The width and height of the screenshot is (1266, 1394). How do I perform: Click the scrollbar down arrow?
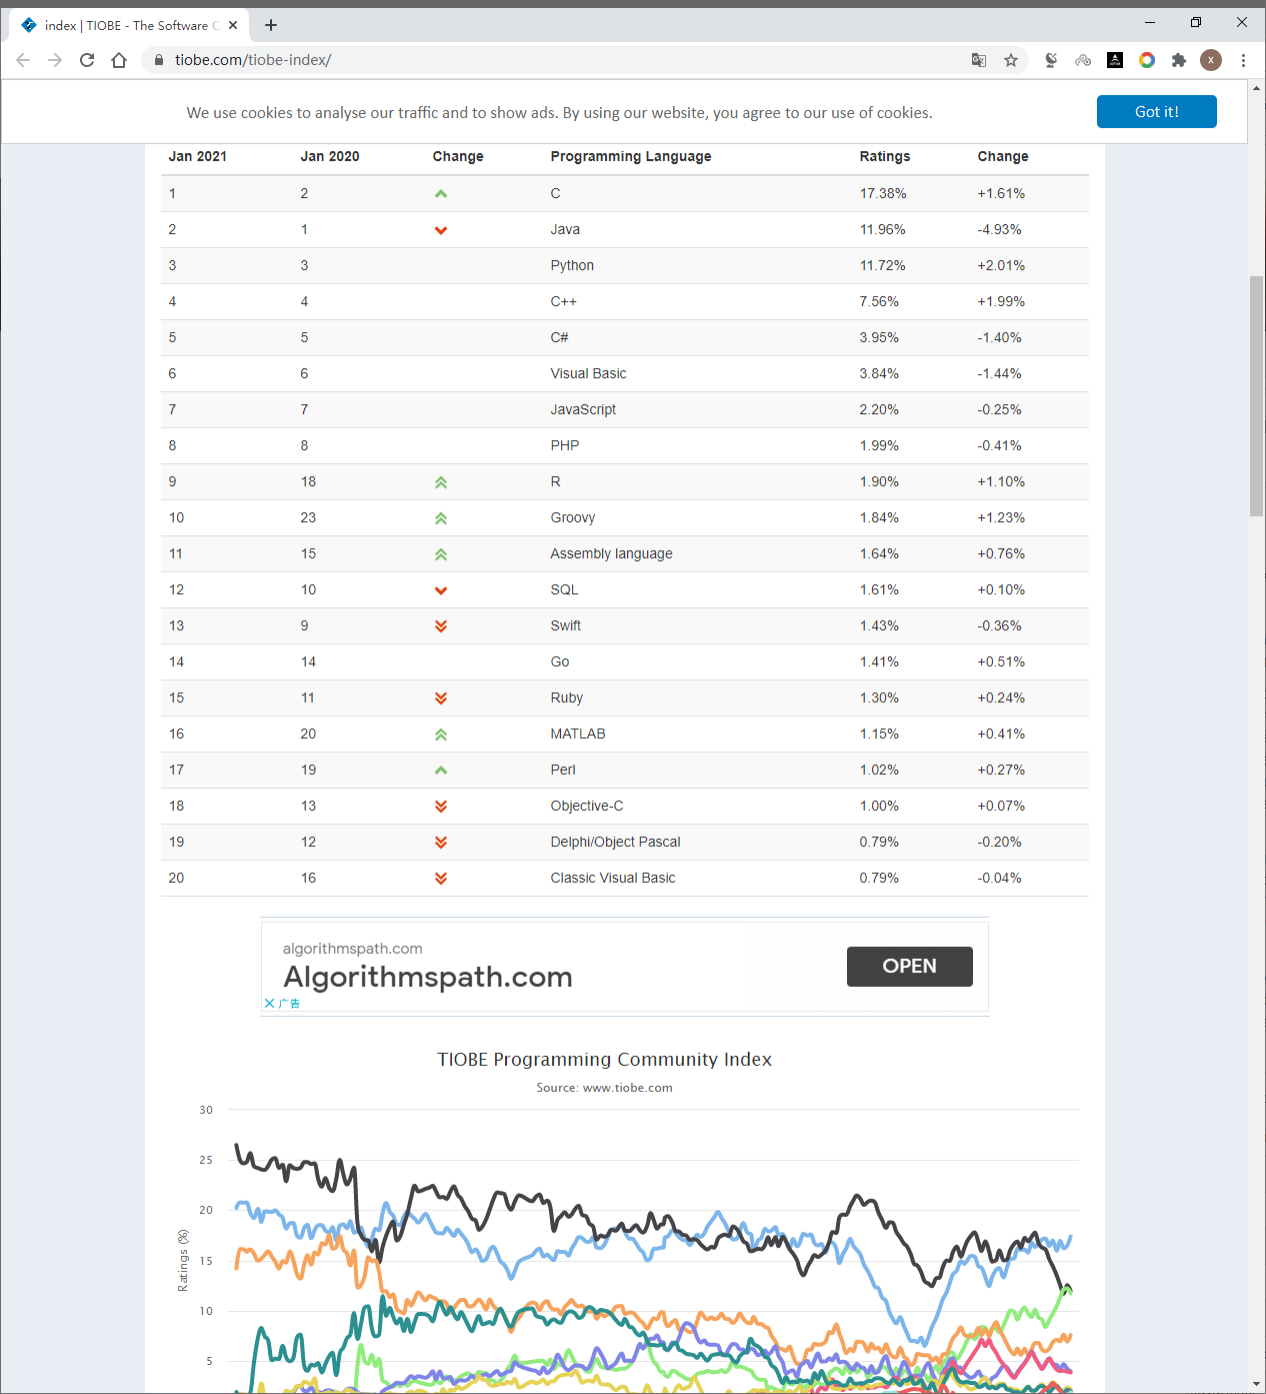(x=1256, y=1384)
